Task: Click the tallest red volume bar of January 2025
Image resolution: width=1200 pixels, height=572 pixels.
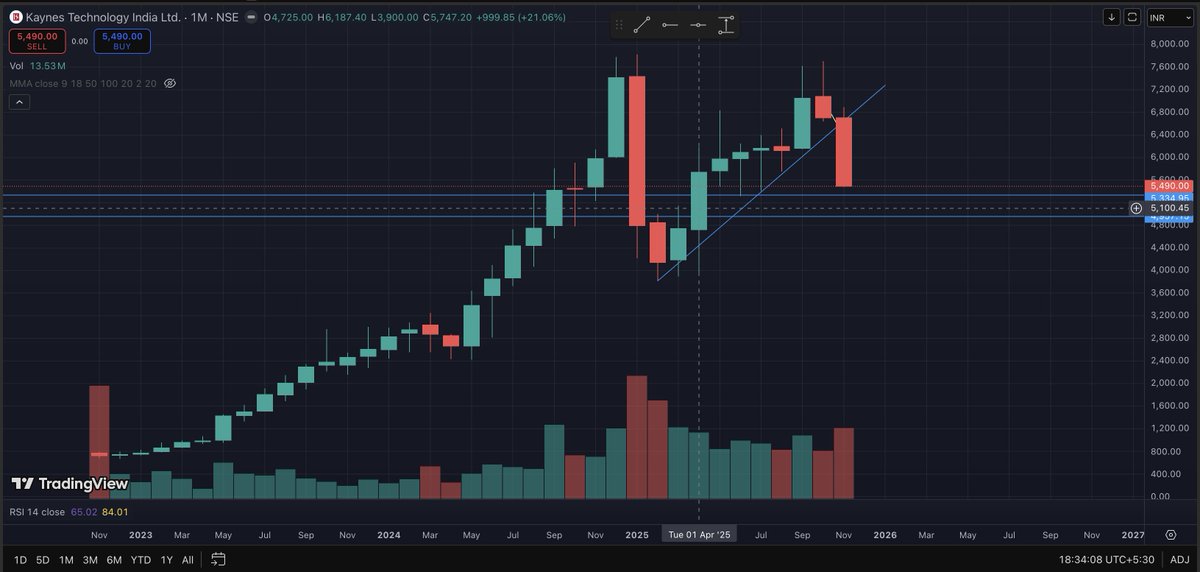Action: tap(637, 437)
